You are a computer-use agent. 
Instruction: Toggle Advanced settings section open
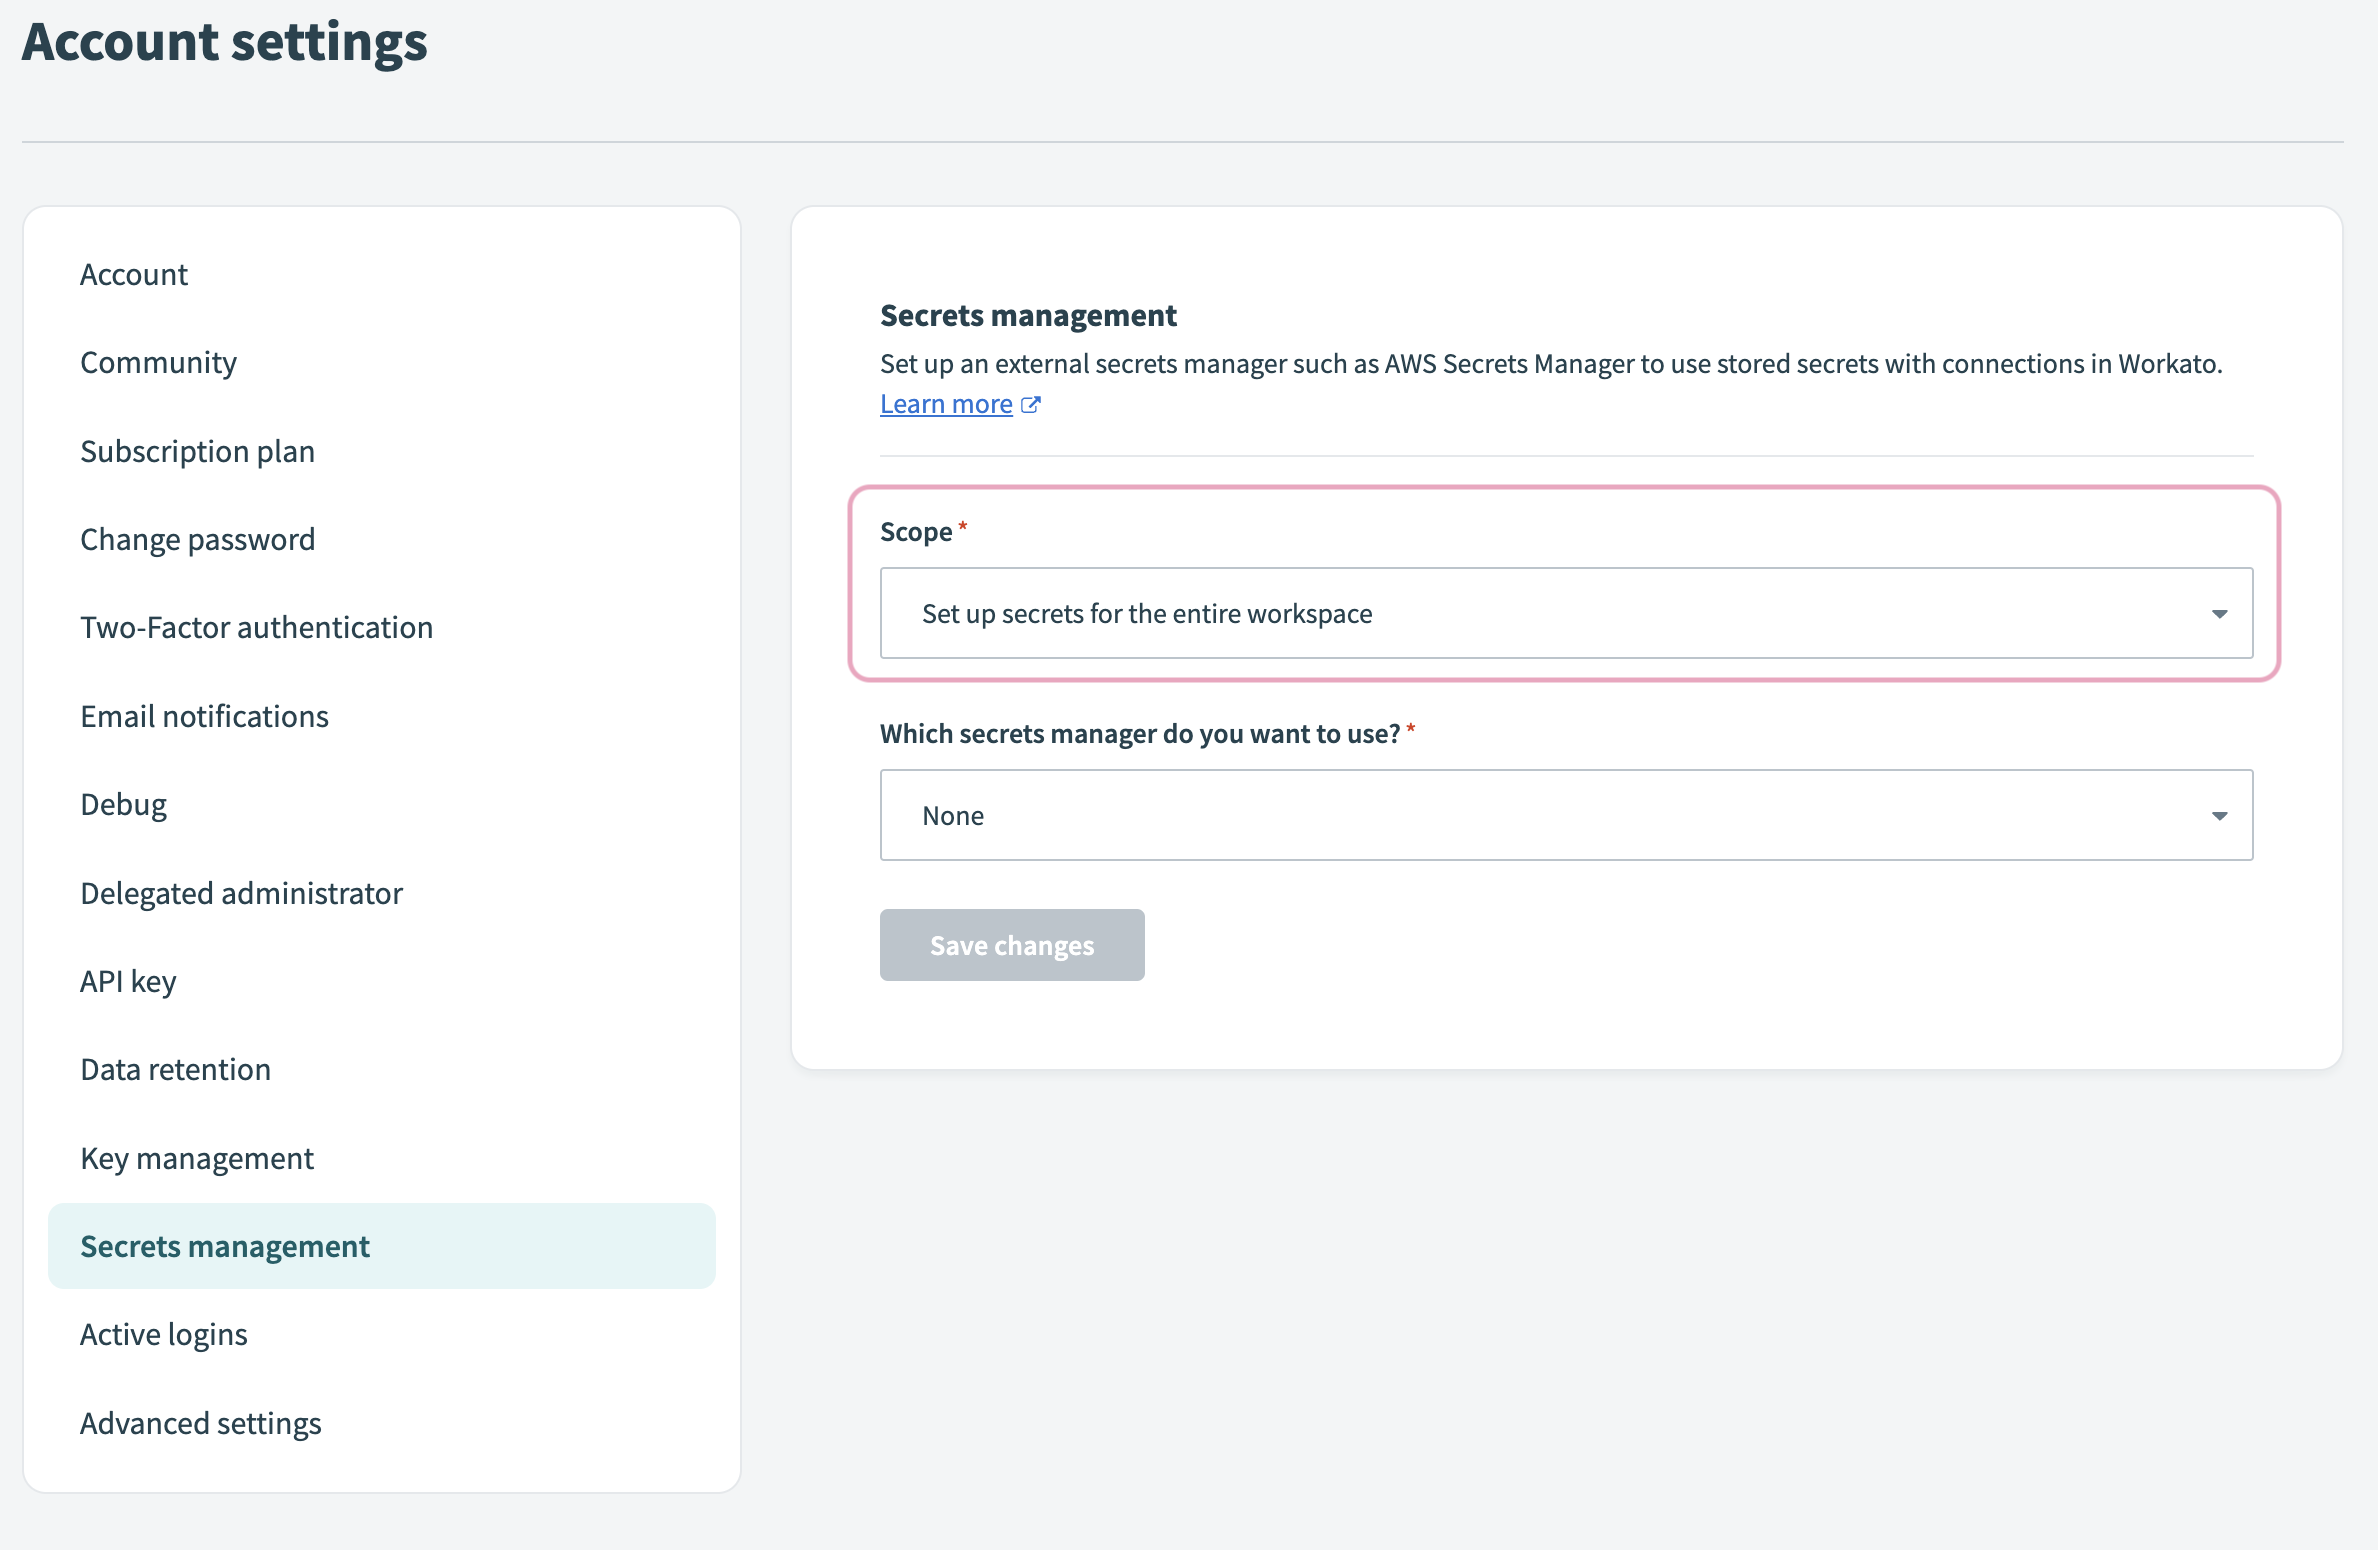click(x=201, y=1422)
